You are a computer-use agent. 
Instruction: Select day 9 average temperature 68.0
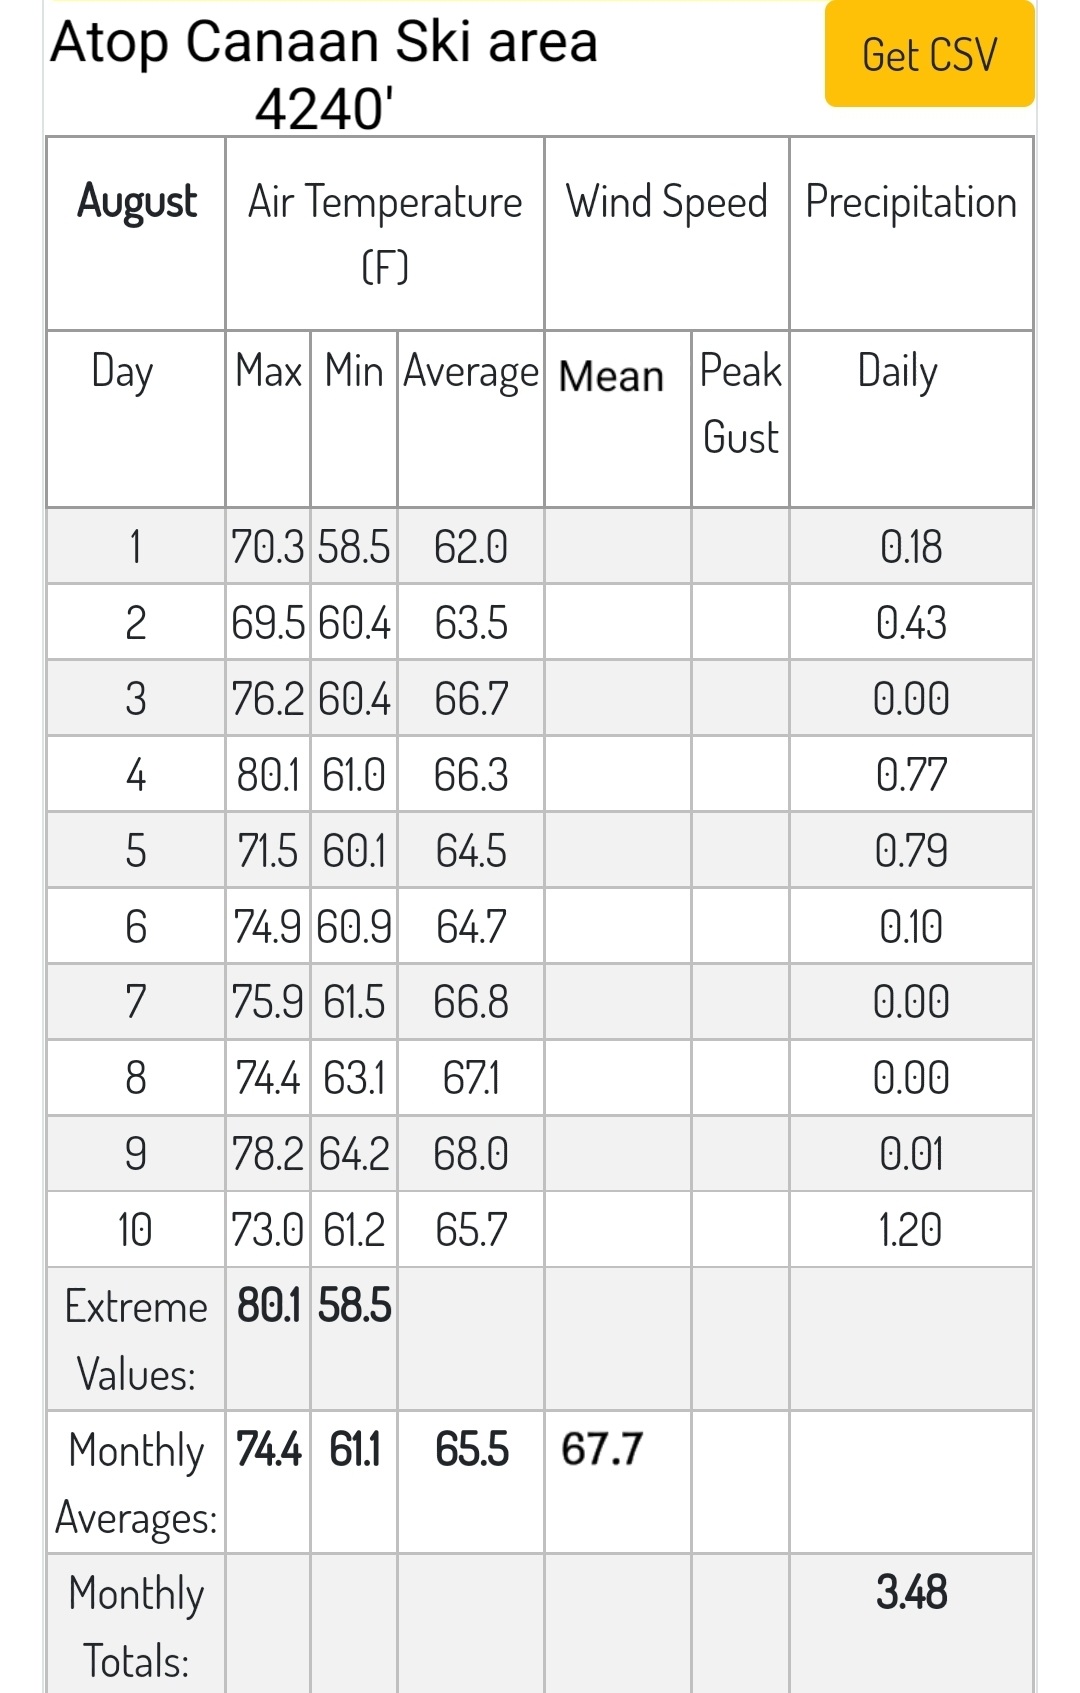tap(471, 1154)
